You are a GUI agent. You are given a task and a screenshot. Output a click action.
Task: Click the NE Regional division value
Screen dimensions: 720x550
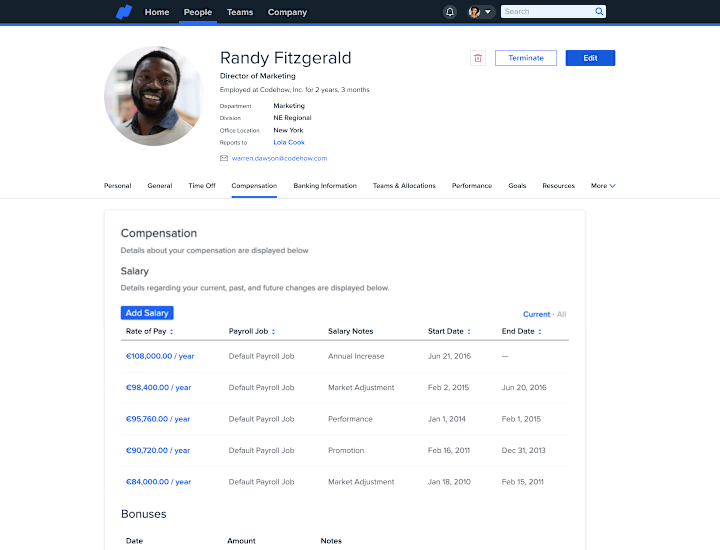(x=292, y=118)
